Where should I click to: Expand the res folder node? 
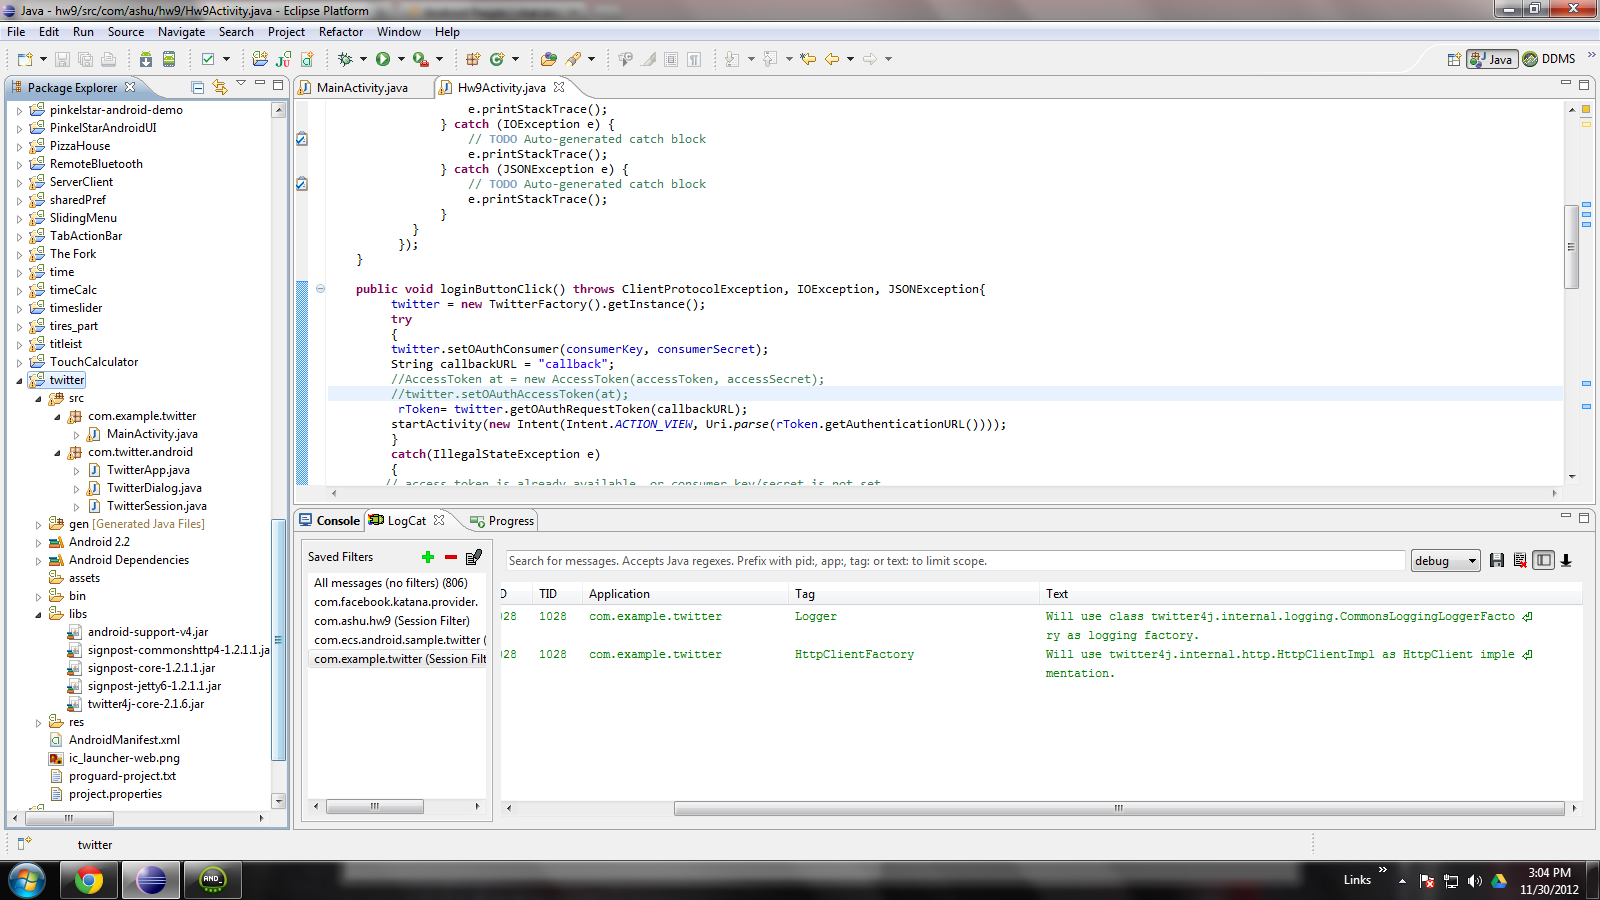point(38,722)
